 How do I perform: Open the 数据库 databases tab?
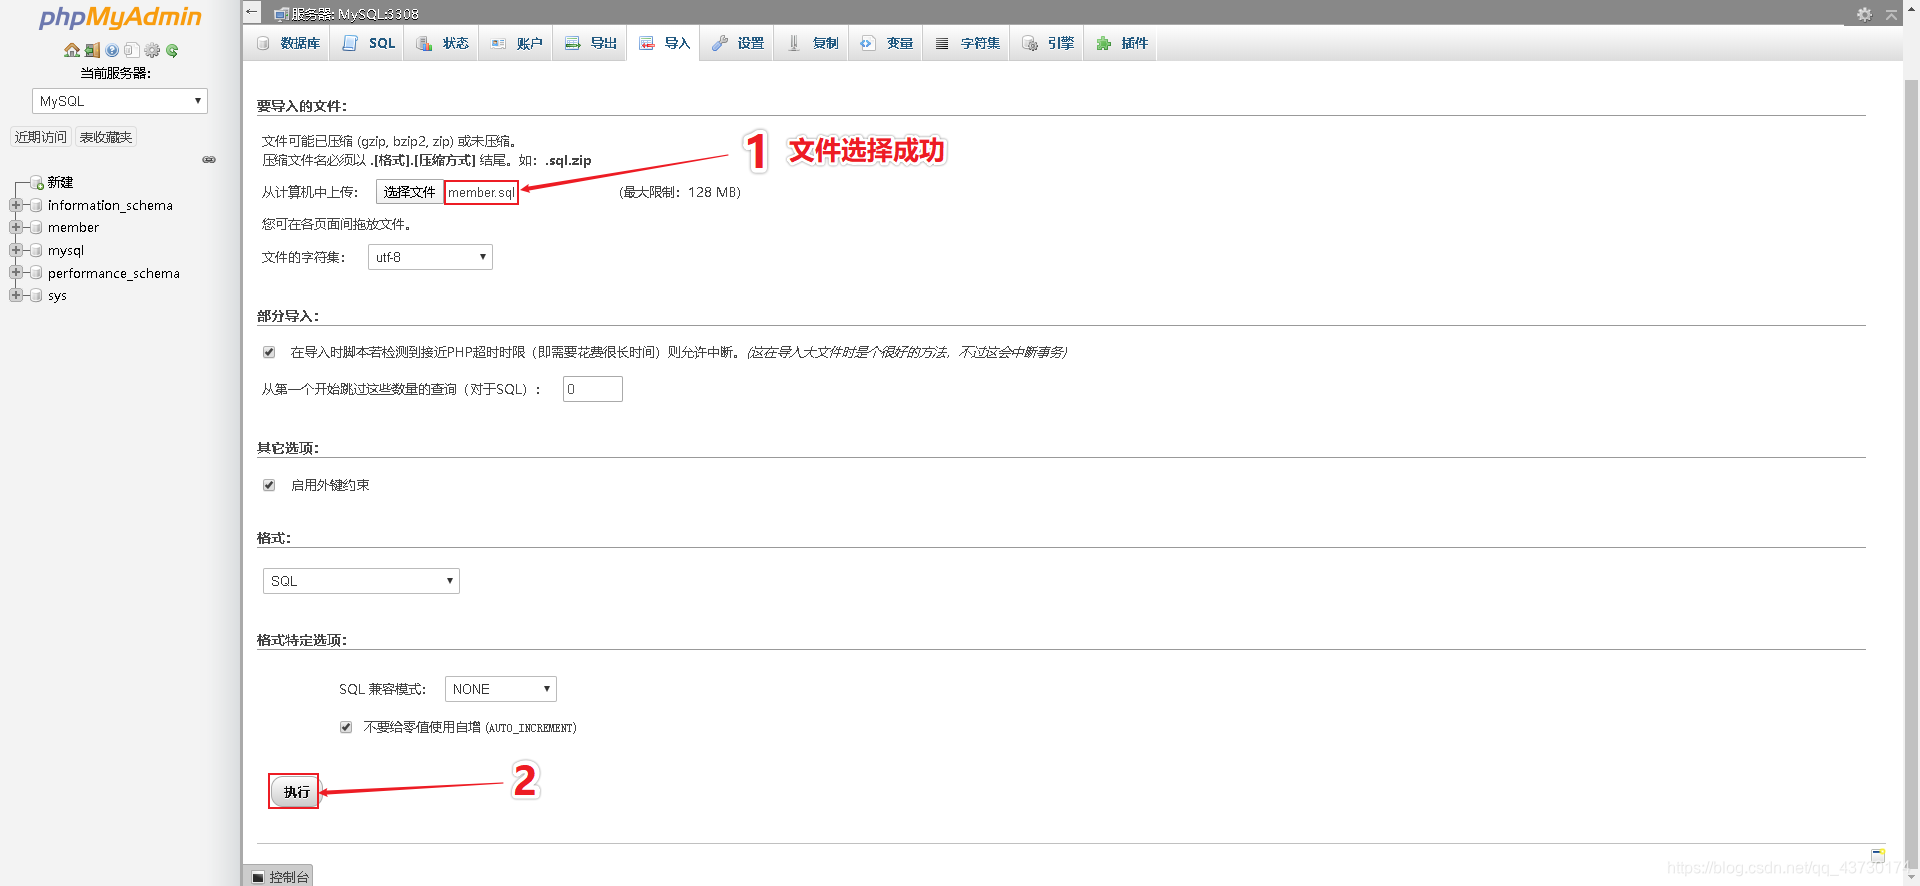[x=288, y=43]
